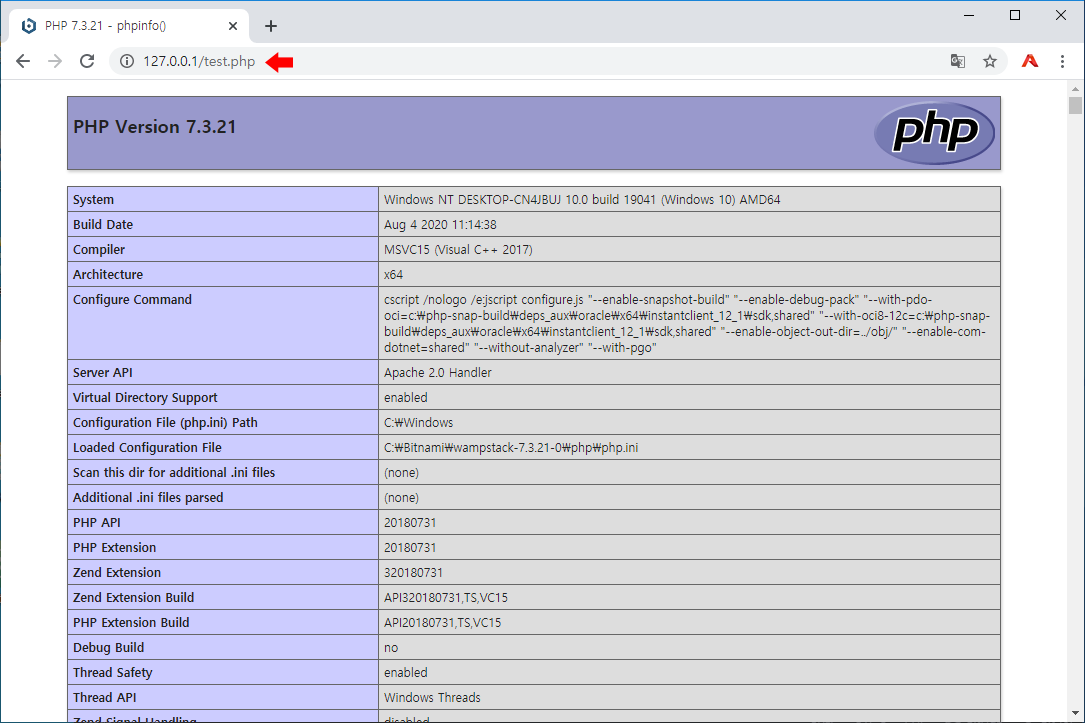Bookmark this page with the star
The width and height of the screenshot is (1085, 723).
[990, 62]
